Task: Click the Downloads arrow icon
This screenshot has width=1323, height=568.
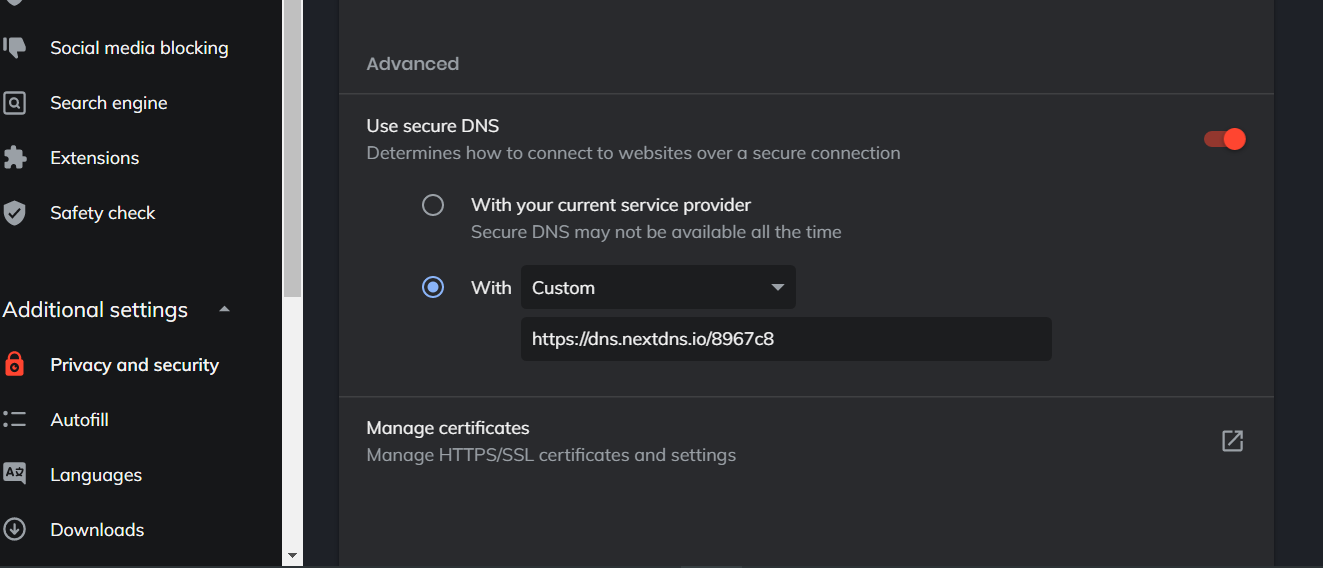Action: point(14,529)
